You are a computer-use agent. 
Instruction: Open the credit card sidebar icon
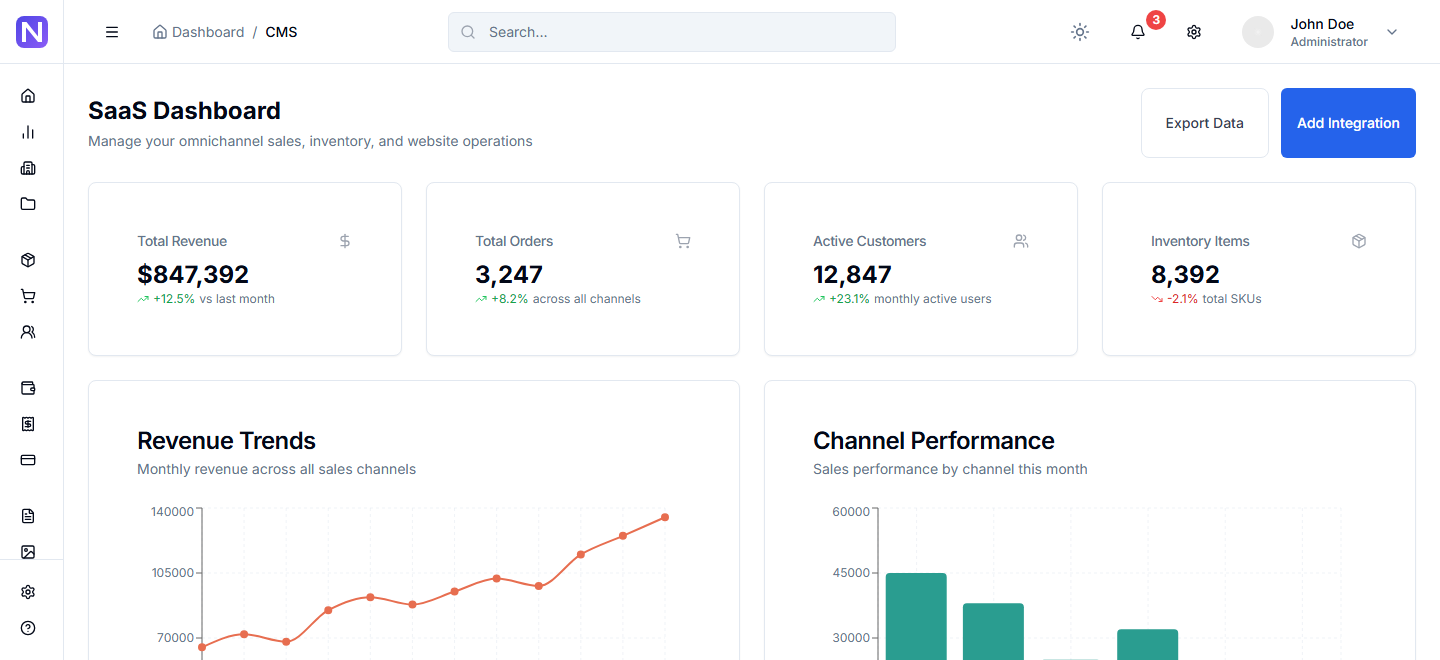pos(28,460)
